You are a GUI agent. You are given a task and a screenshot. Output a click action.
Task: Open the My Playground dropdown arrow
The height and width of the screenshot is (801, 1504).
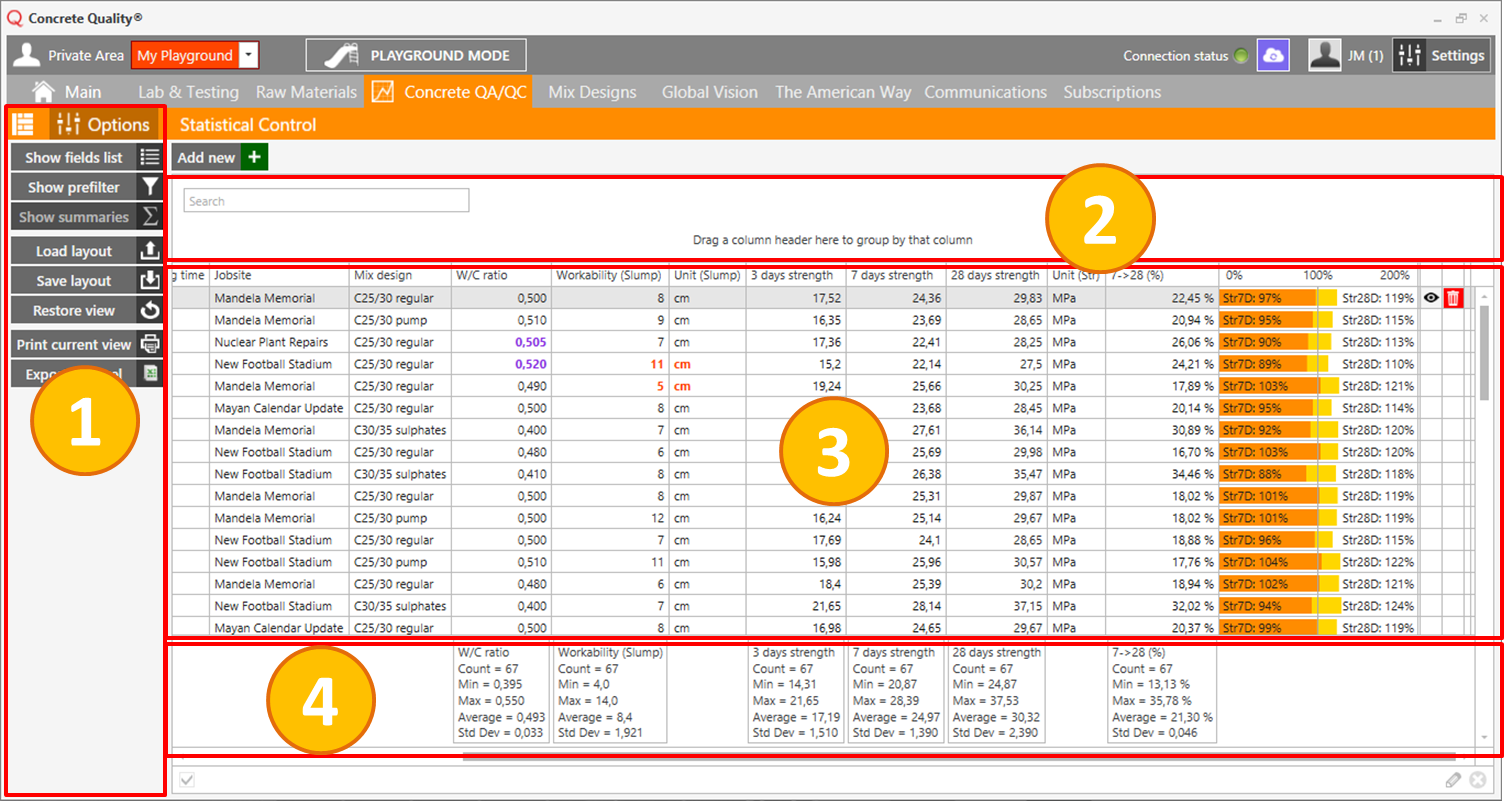pyautogui.click(x=250, y=56)
